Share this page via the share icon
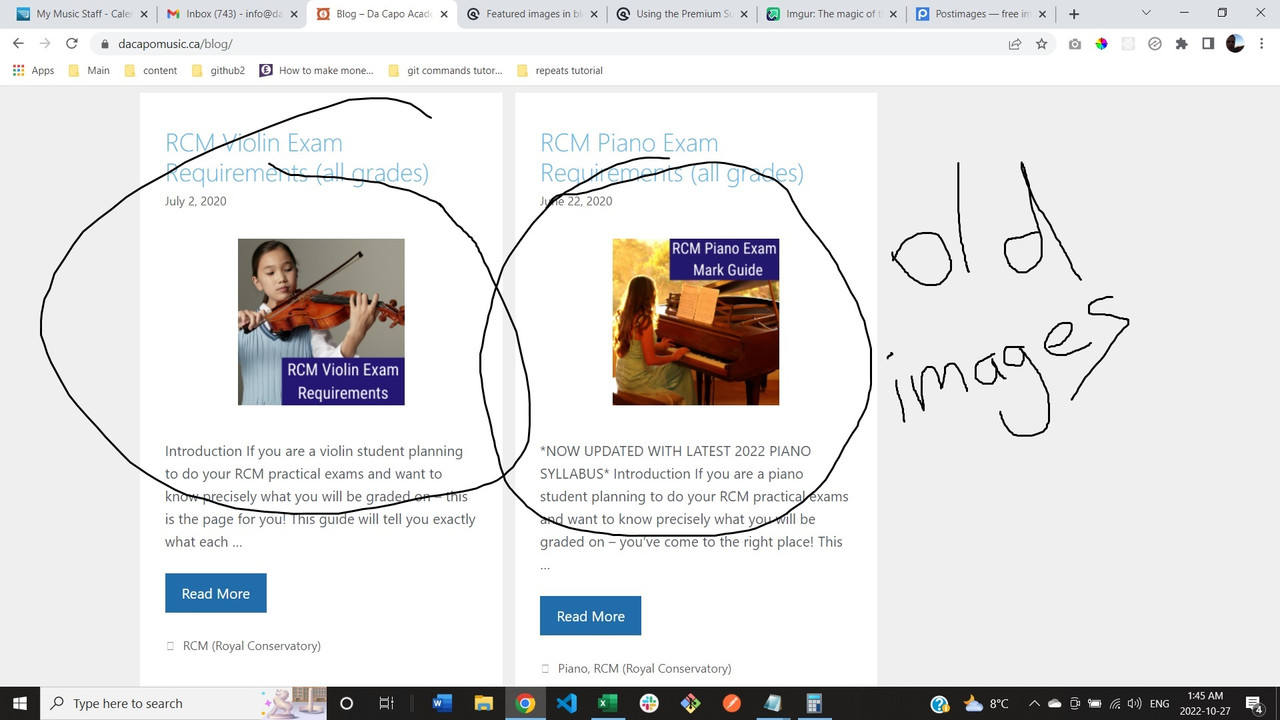This screenshot has width=1280, height=720. pyautogui.click(x=1014, y=43)
